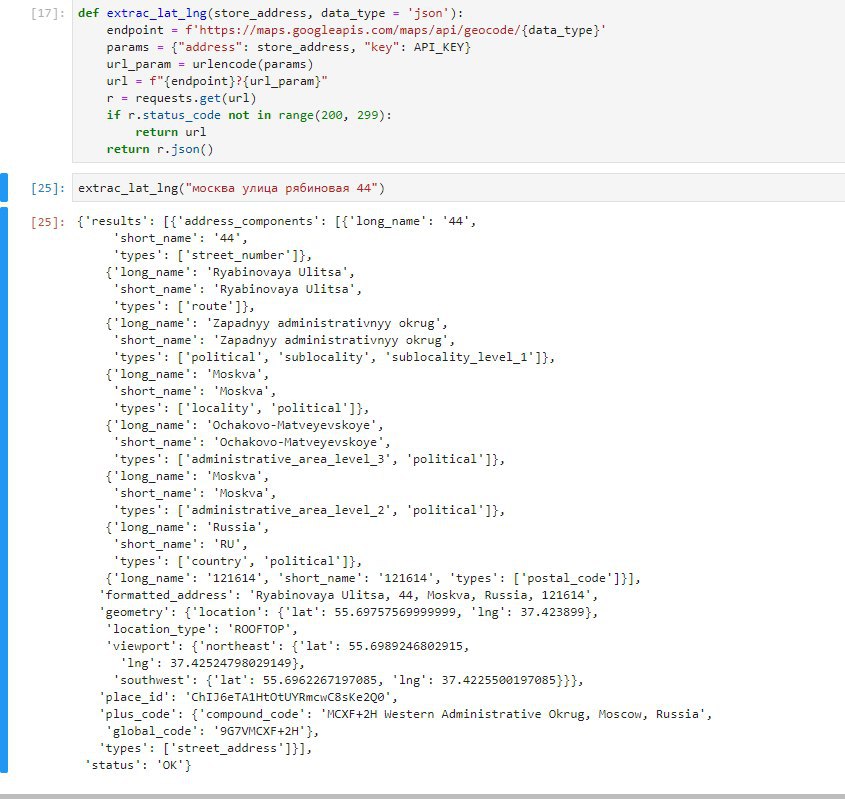Click the 'RU' short_name value
This screenshot has width=845, height=799.
tap(227, 544)
